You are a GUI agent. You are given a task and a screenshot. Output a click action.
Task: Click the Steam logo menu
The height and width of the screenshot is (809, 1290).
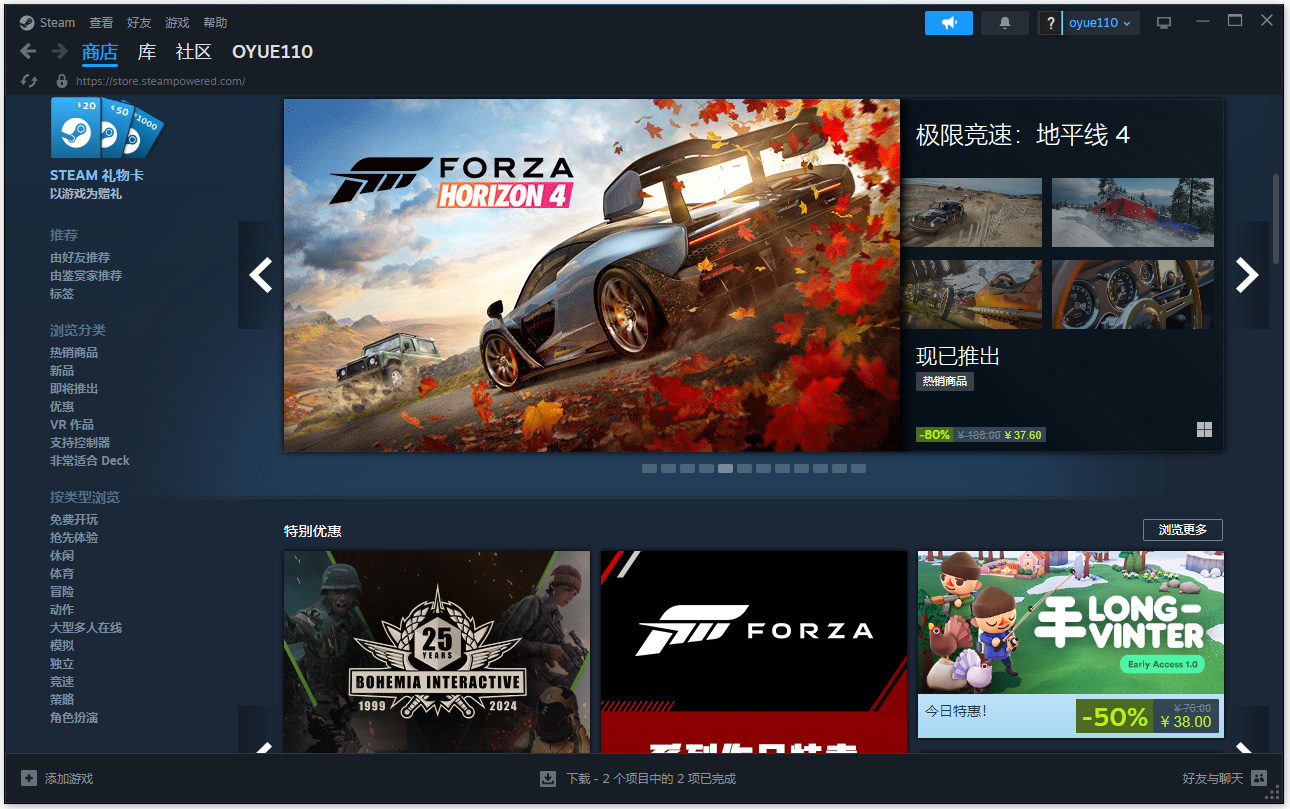(x=46, y=21)
